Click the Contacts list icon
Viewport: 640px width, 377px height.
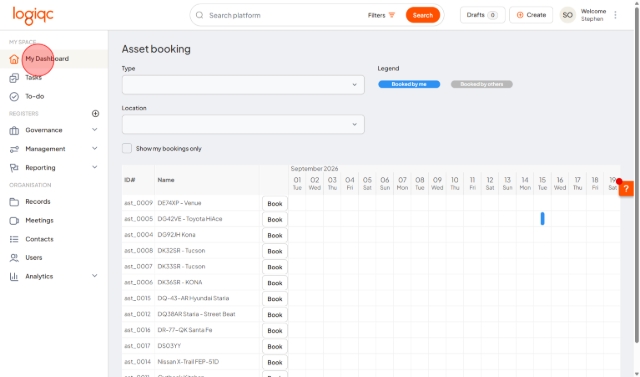click(x=14, y=239)
